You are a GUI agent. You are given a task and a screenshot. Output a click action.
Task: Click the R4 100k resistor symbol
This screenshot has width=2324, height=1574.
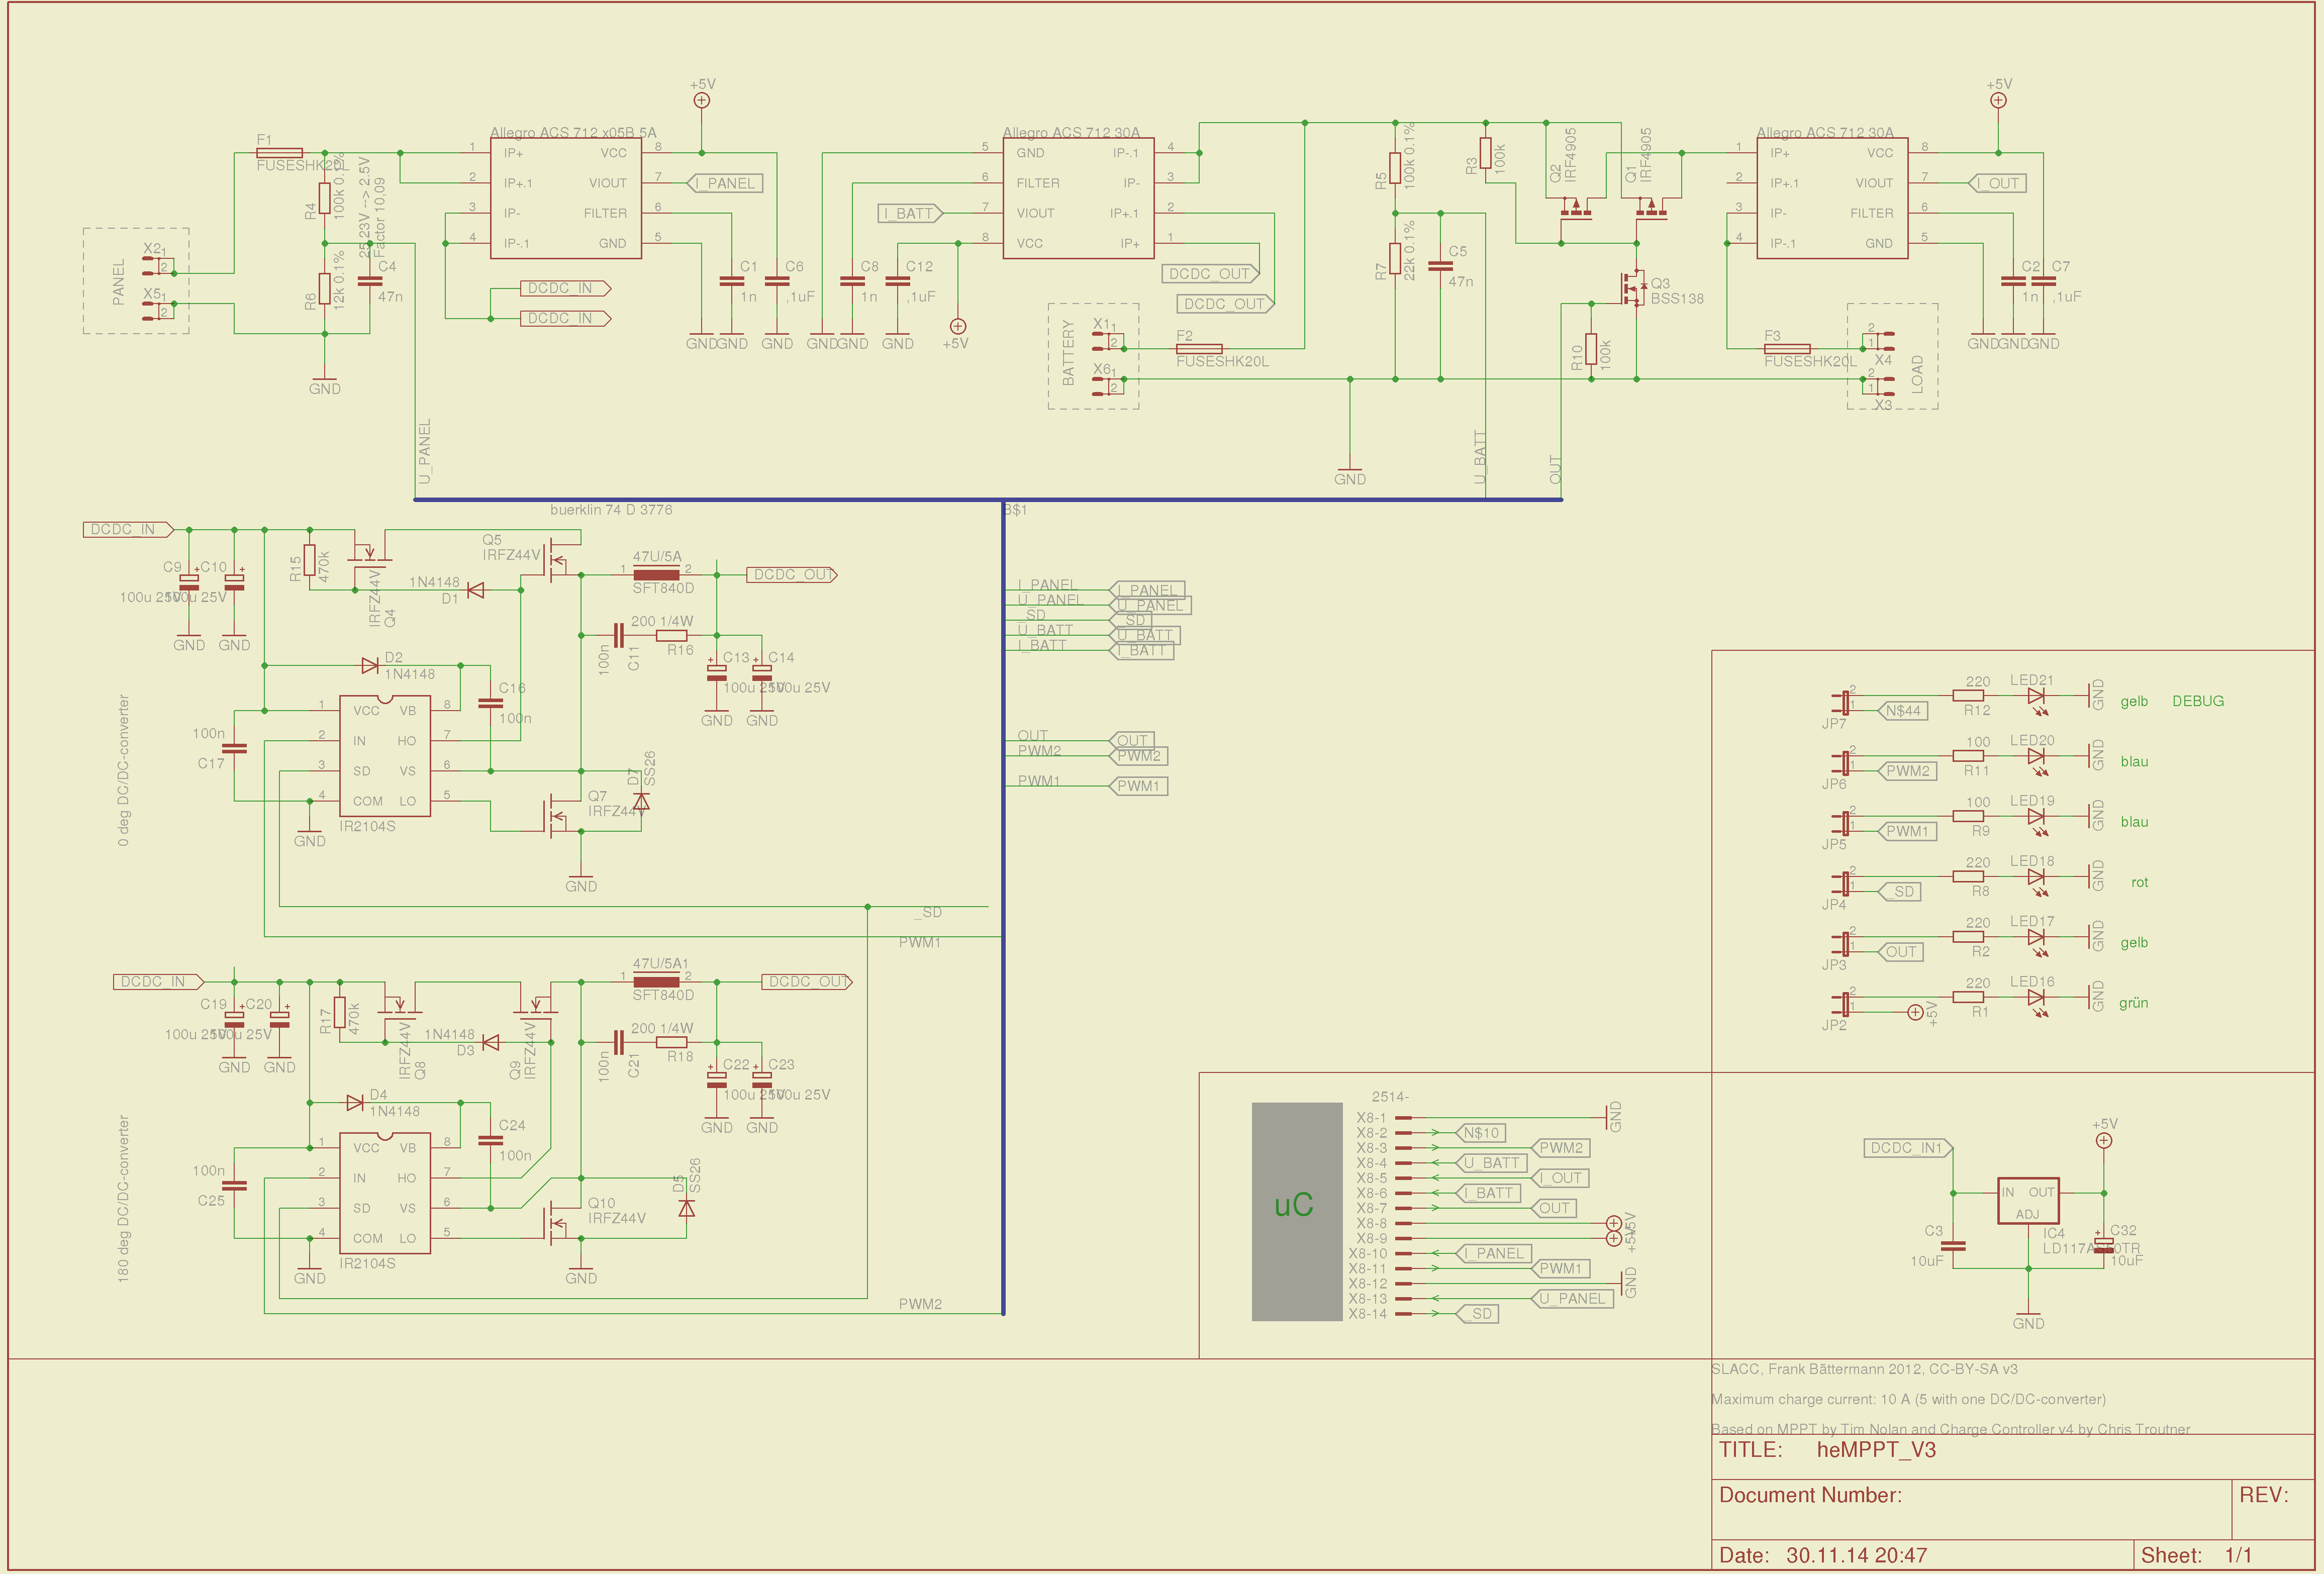click(325, 198)
